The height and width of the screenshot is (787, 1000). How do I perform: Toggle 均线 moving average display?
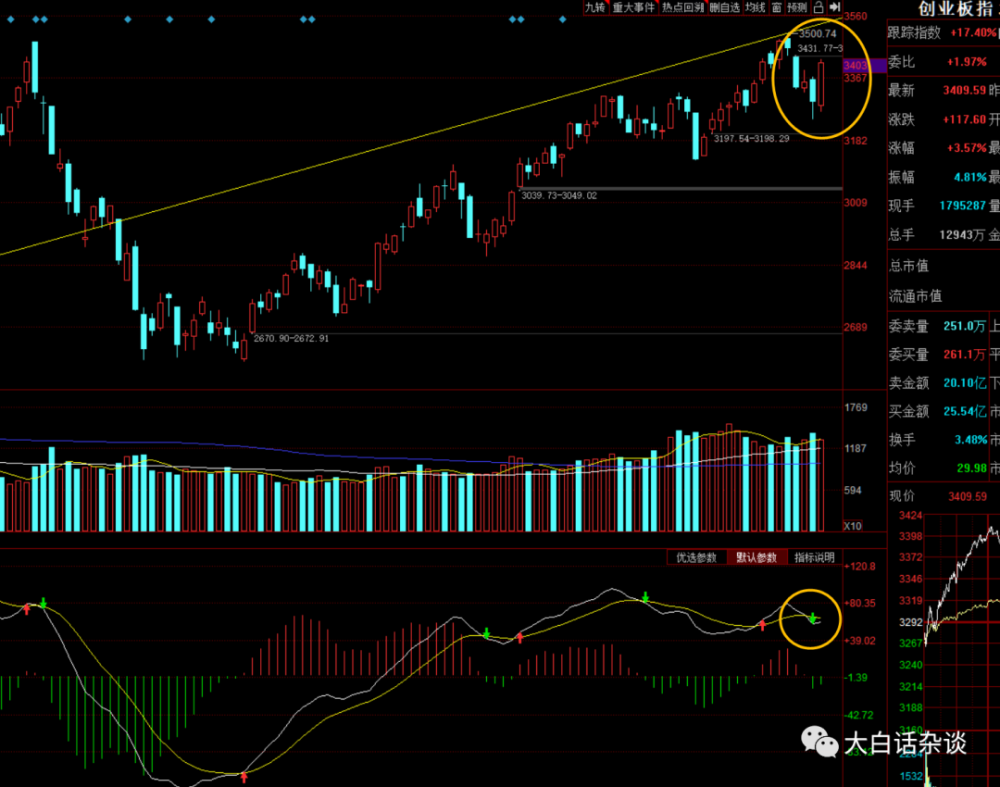(755, 7)
